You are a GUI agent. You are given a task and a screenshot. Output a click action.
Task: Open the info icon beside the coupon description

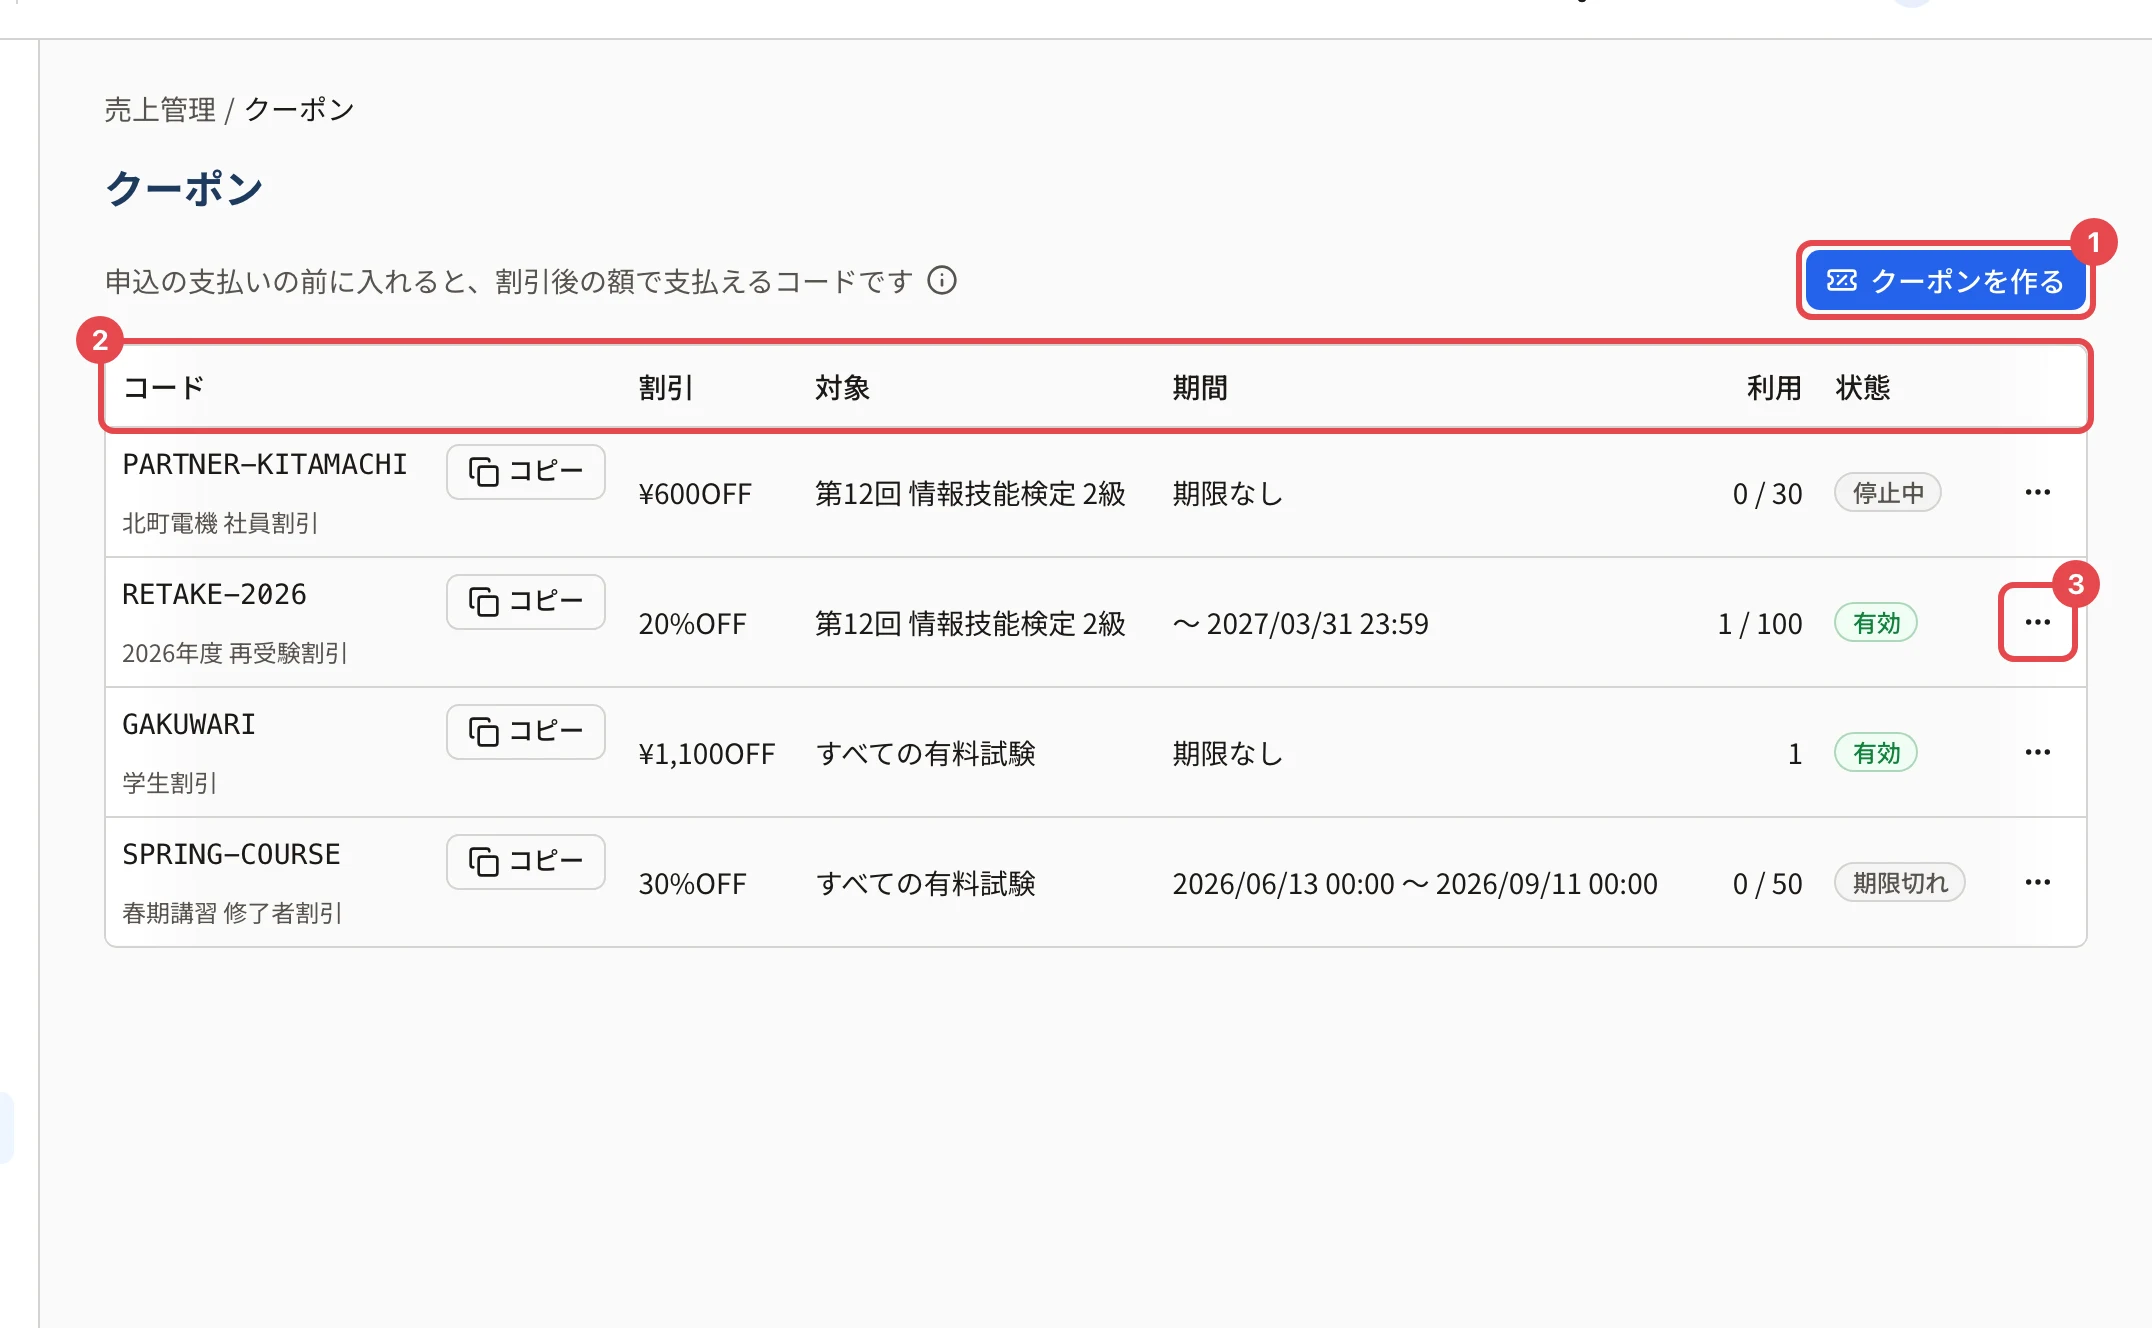(942, 281)
